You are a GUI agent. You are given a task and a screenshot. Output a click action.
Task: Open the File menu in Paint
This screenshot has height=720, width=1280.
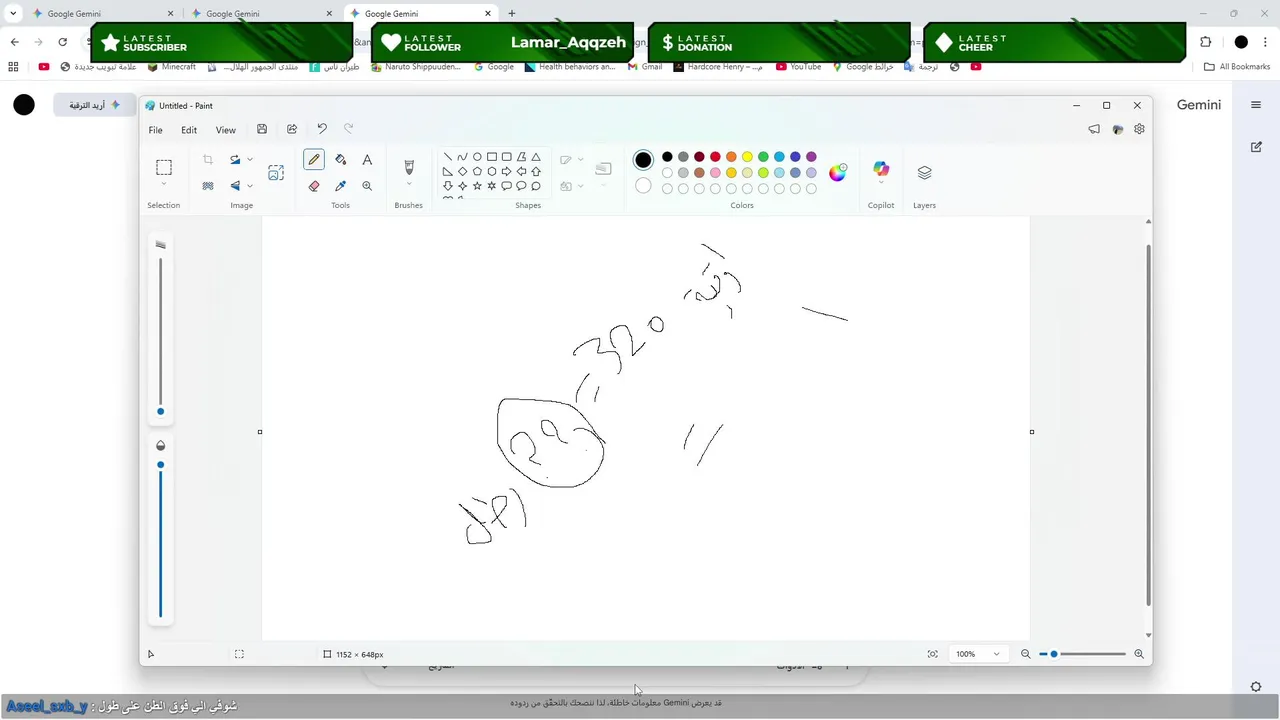[156, 130]
